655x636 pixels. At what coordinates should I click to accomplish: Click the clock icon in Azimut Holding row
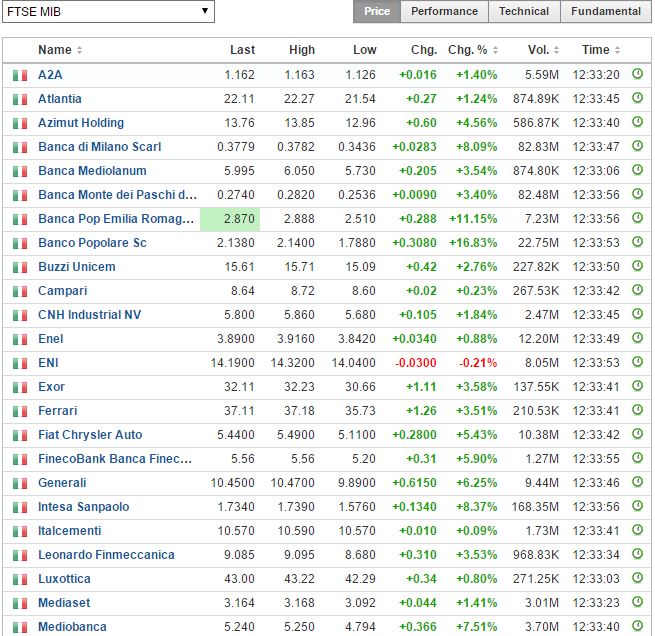pos(637,122)
